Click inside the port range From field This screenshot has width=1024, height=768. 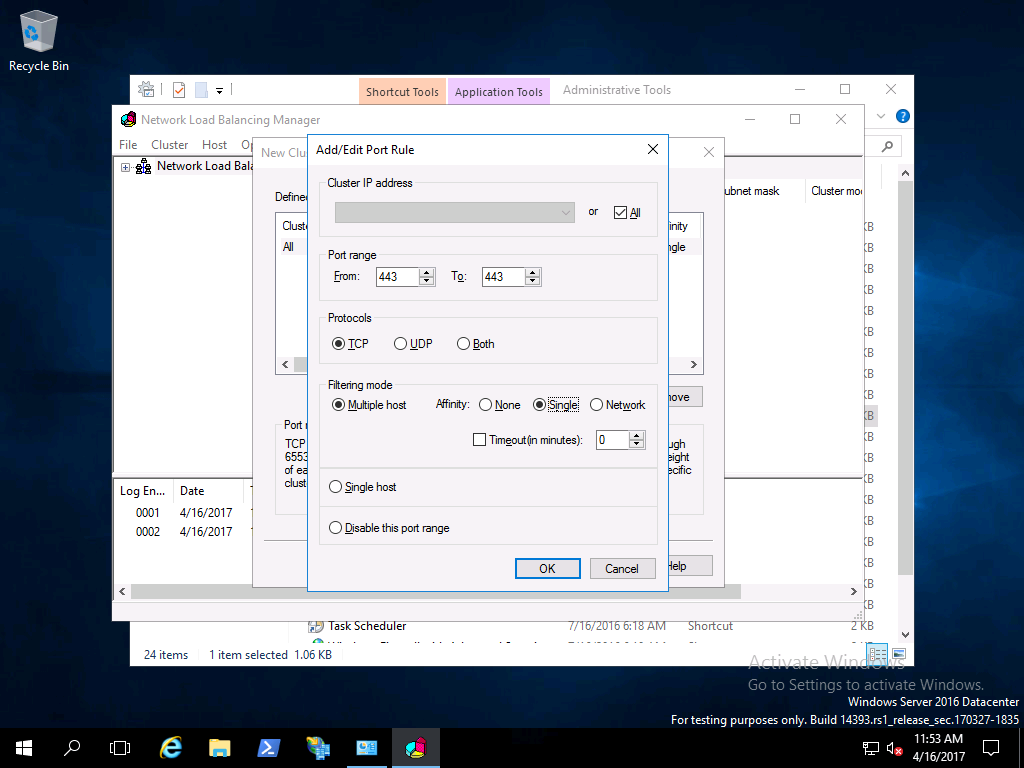[397, 277]
